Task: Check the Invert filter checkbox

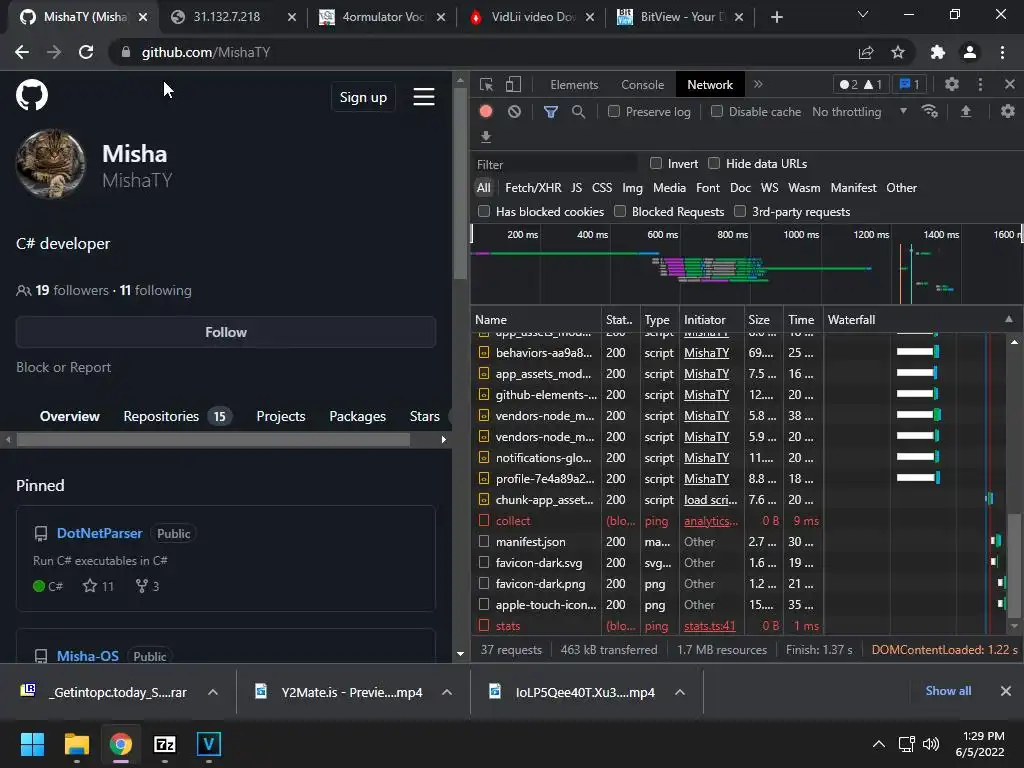Action: (x=656, y=163)
